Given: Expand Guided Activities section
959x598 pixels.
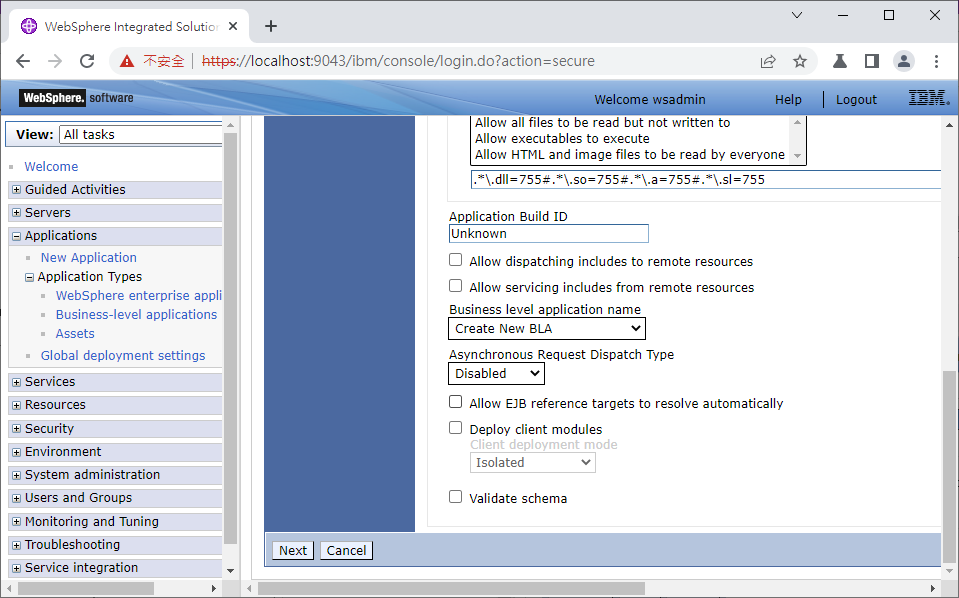Looking at the screenshot, I should (17, 190).
